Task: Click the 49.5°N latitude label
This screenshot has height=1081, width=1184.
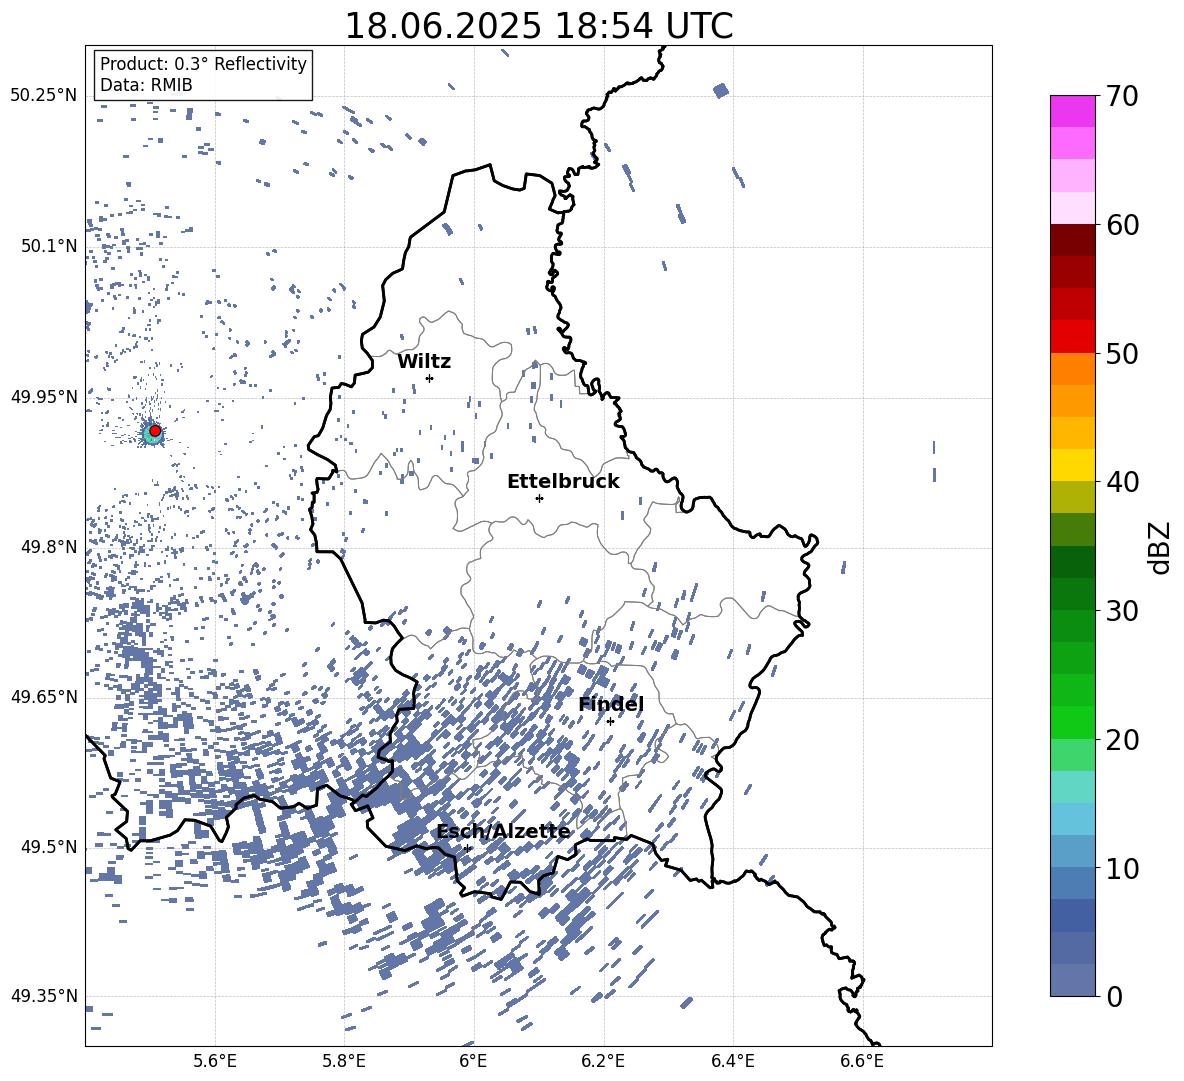Action: coord(49,847)
